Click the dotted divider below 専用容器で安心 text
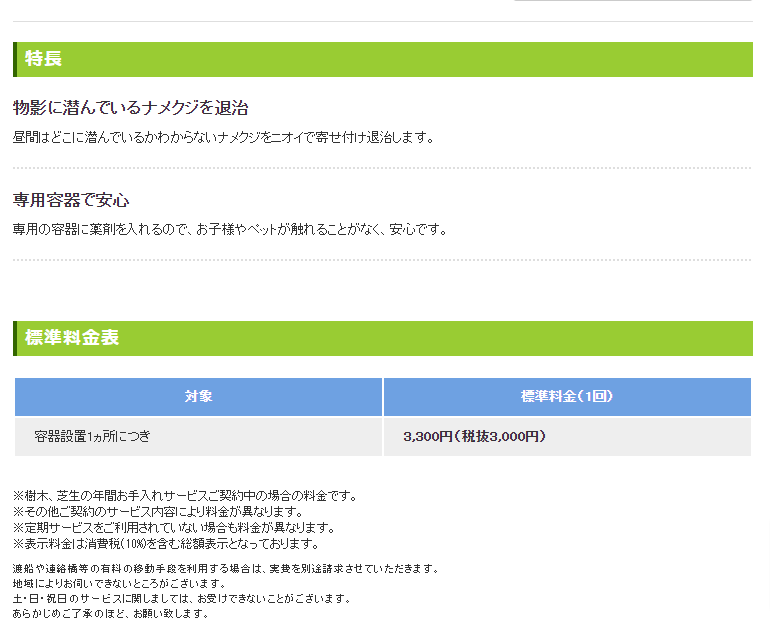This screenshot has width=770, height=628. 381,260
